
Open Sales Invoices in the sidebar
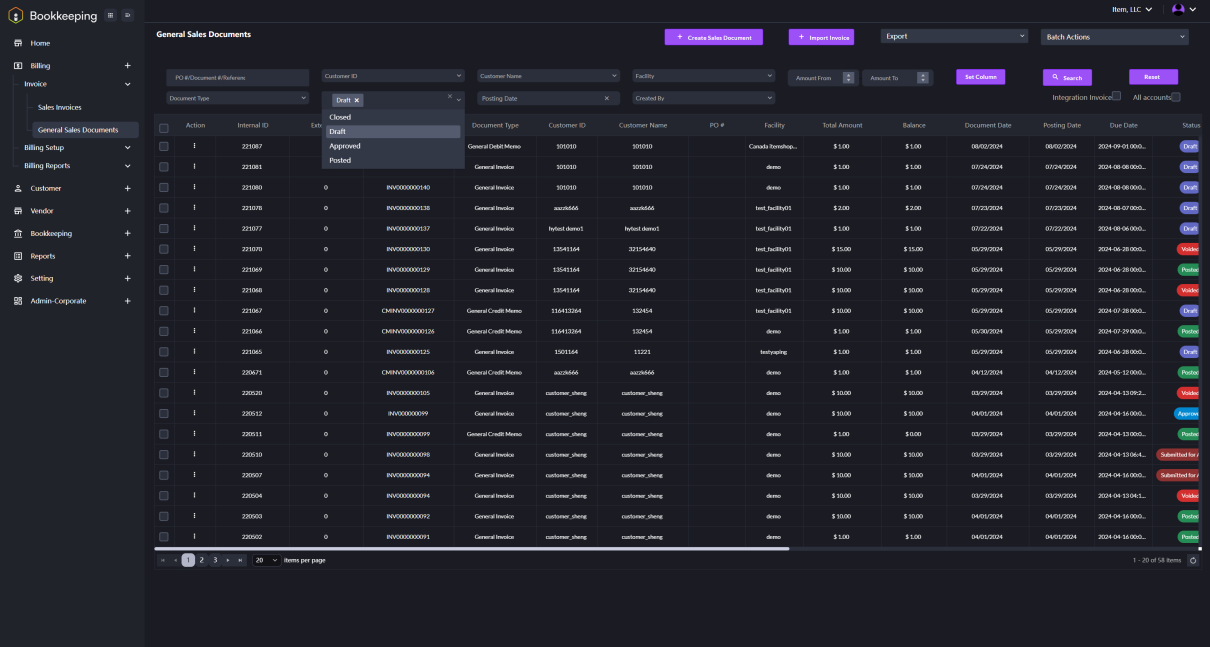click(x=60, y=107)
